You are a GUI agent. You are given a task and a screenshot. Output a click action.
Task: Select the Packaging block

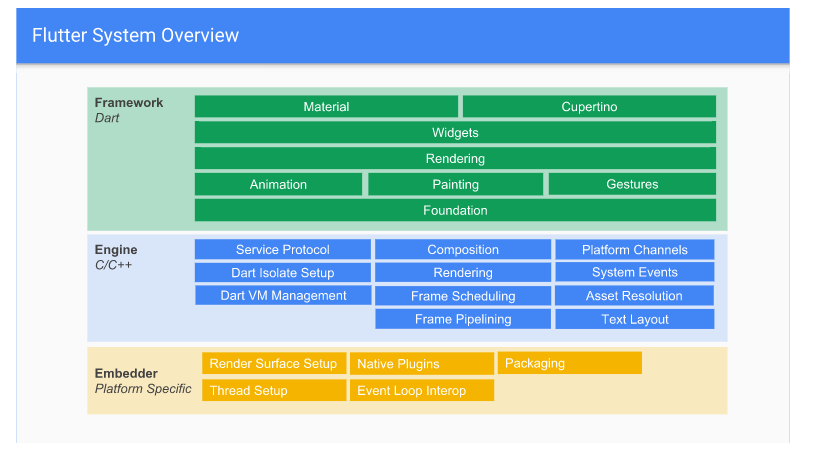(570, 363)
